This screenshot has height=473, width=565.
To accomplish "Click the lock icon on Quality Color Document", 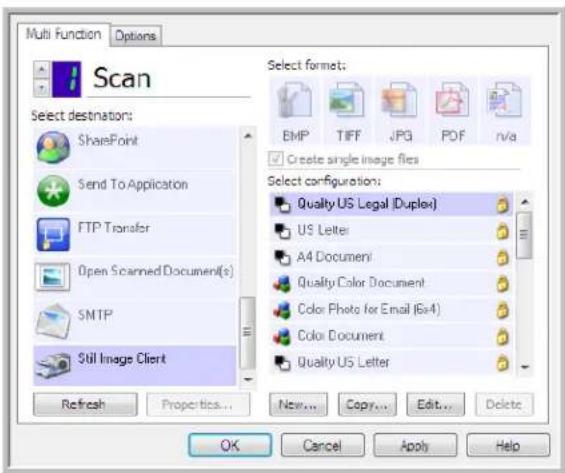I will tap(502, 284).
